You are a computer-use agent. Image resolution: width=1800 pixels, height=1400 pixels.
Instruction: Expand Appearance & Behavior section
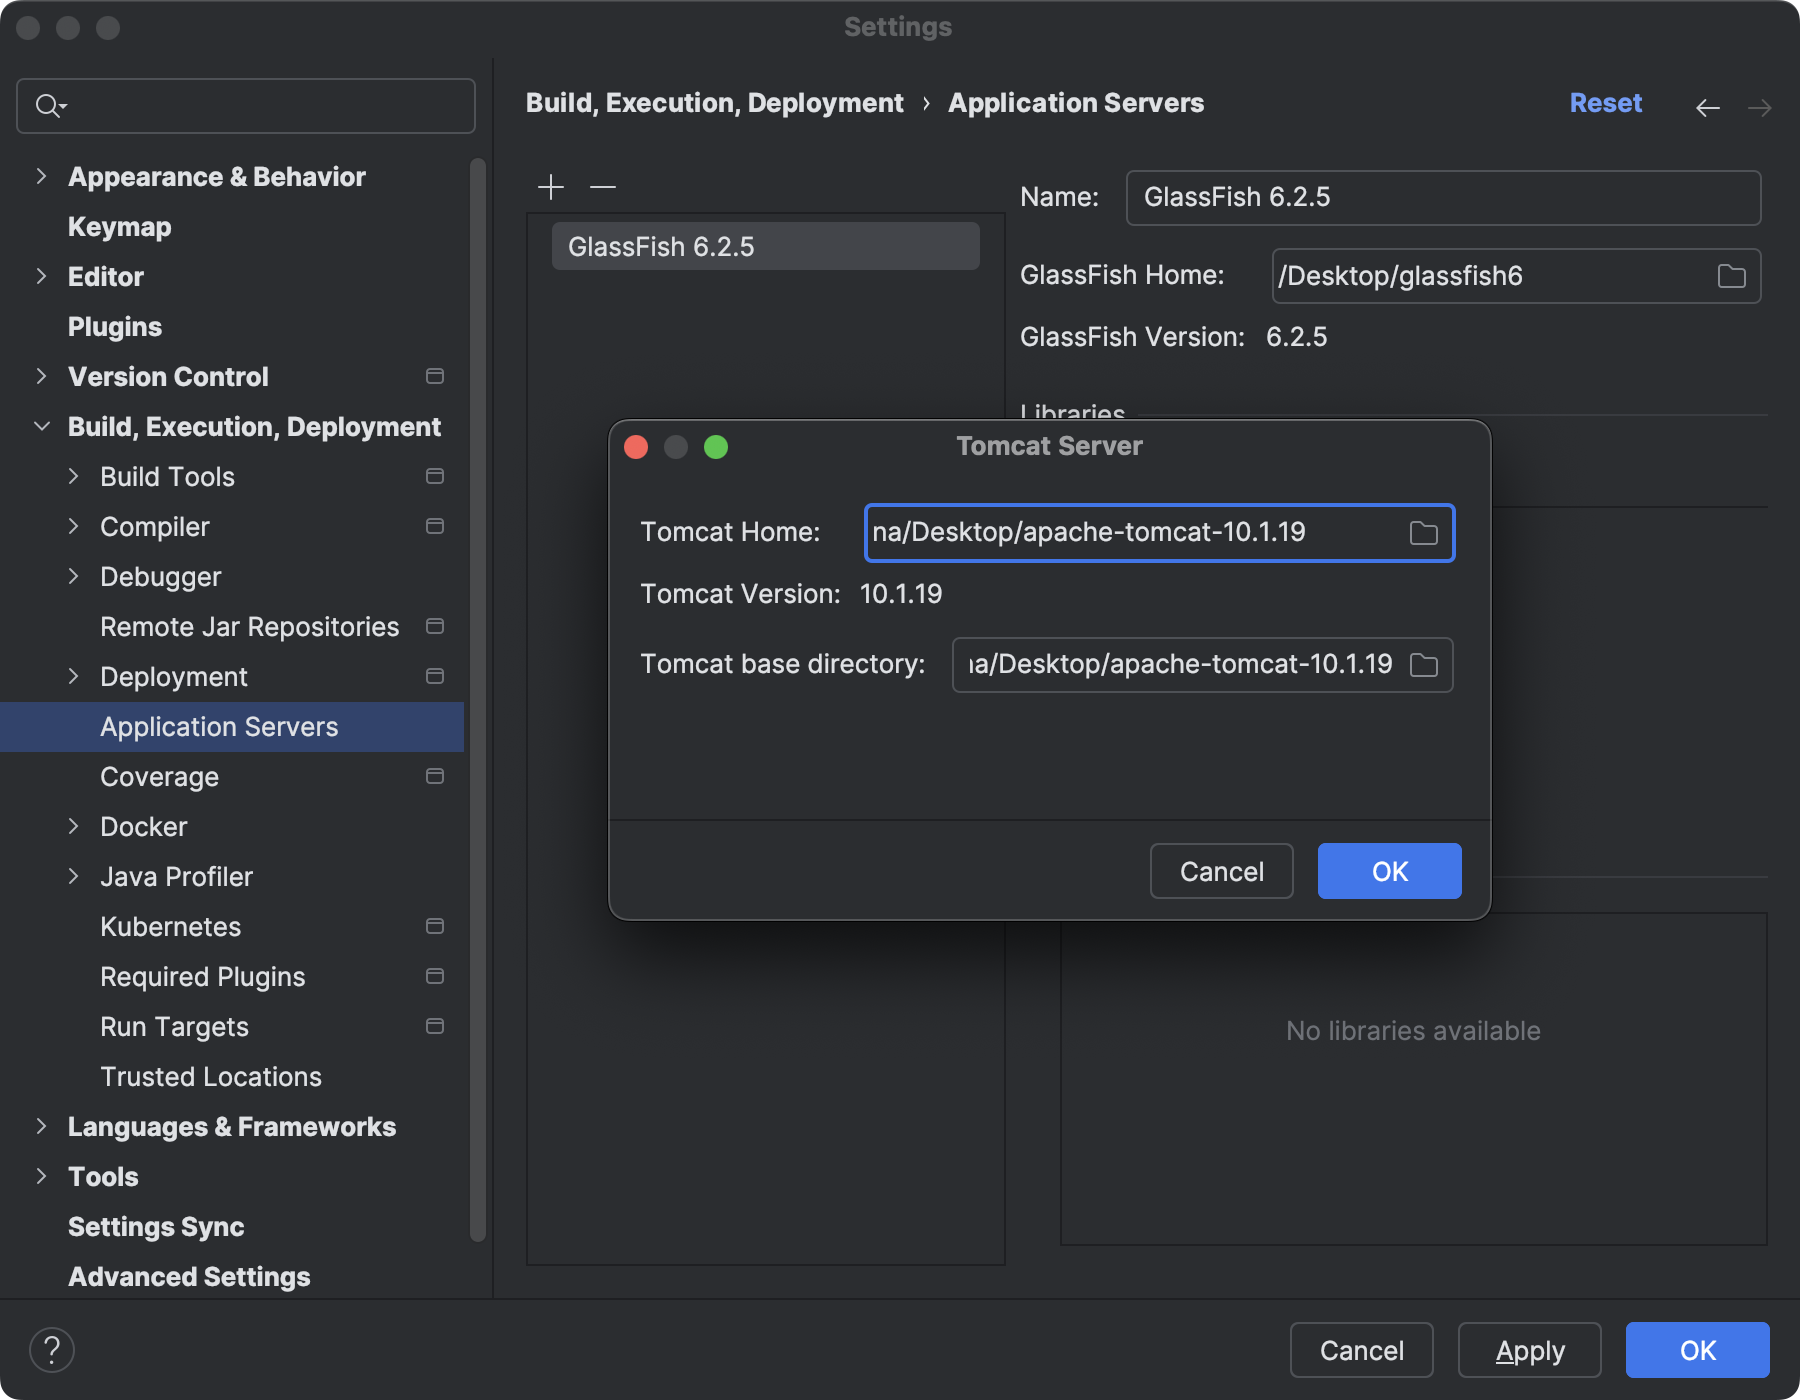(x=41, y=177)
